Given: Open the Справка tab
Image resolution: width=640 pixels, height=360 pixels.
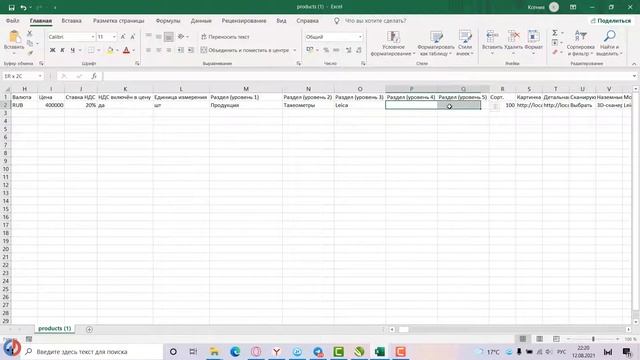Looking at the screenshot, I should (307, 21).
